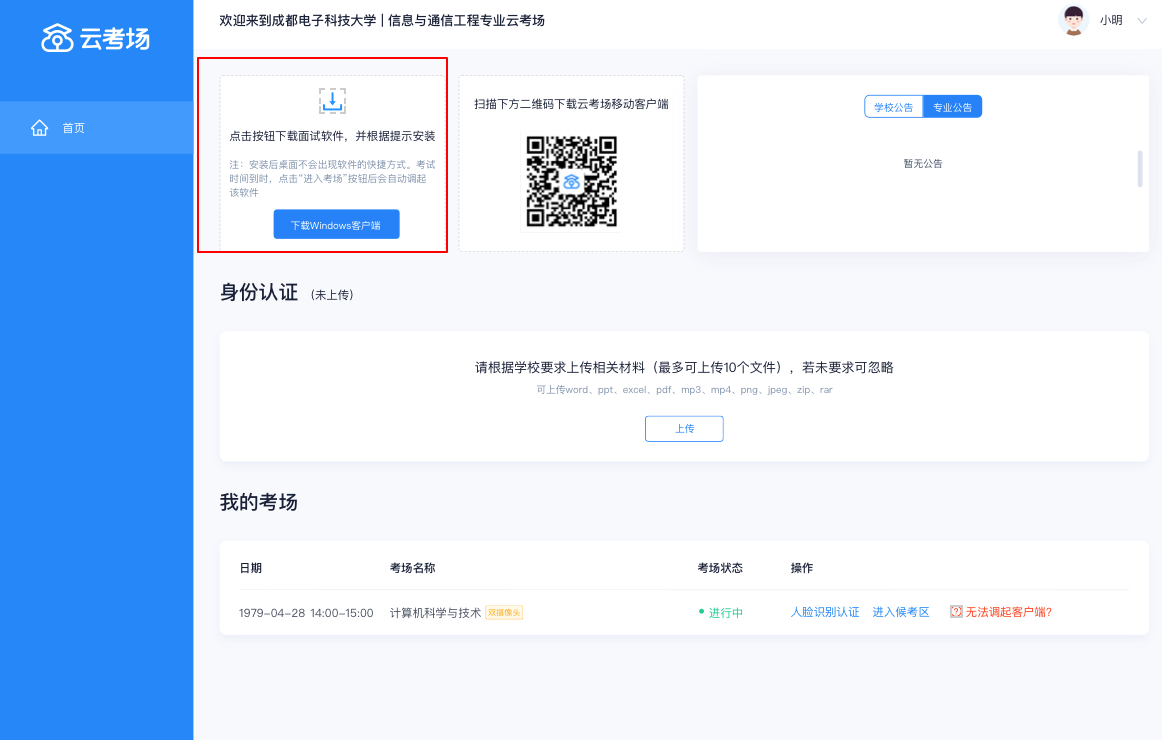1162x740 pixels.
Task: Open the 无法调起客户端? help link
Action: (x=1008, y=612)
